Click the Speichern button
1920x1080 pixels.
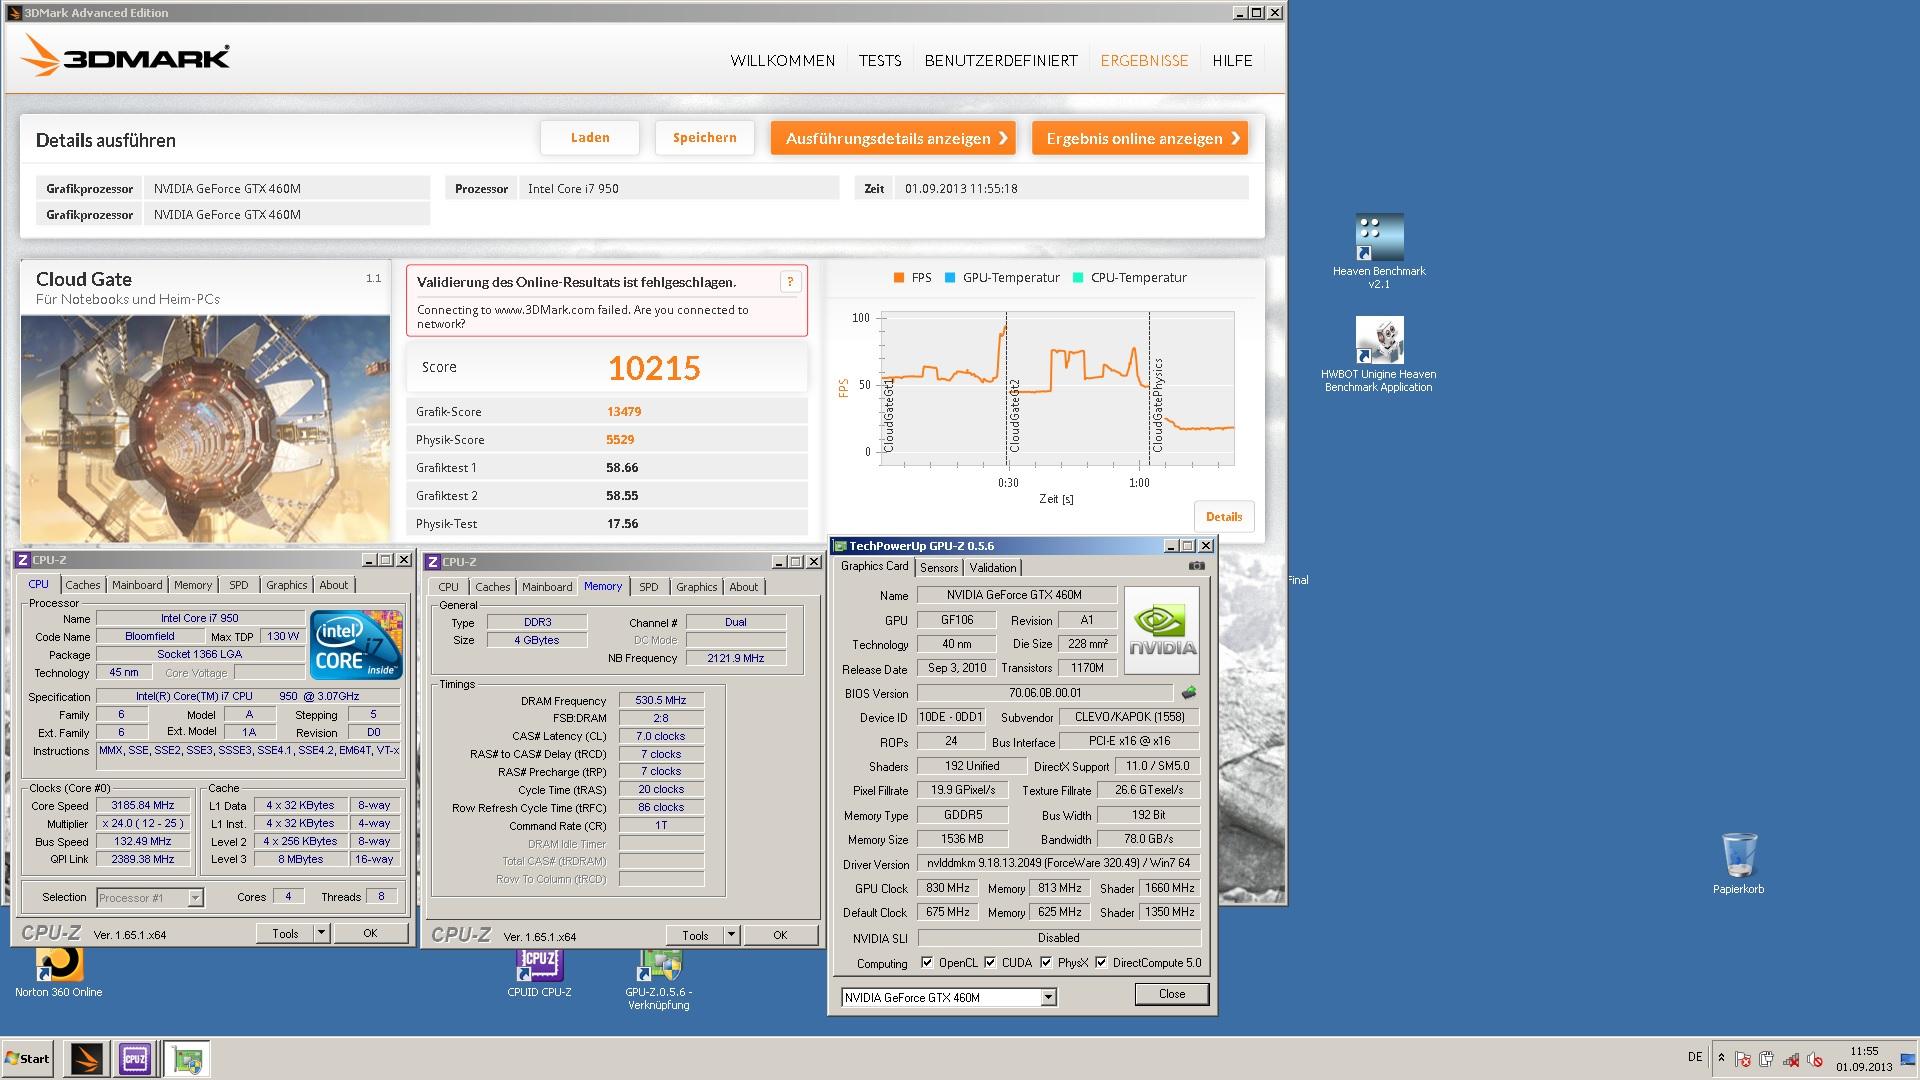tap(705, 138)
